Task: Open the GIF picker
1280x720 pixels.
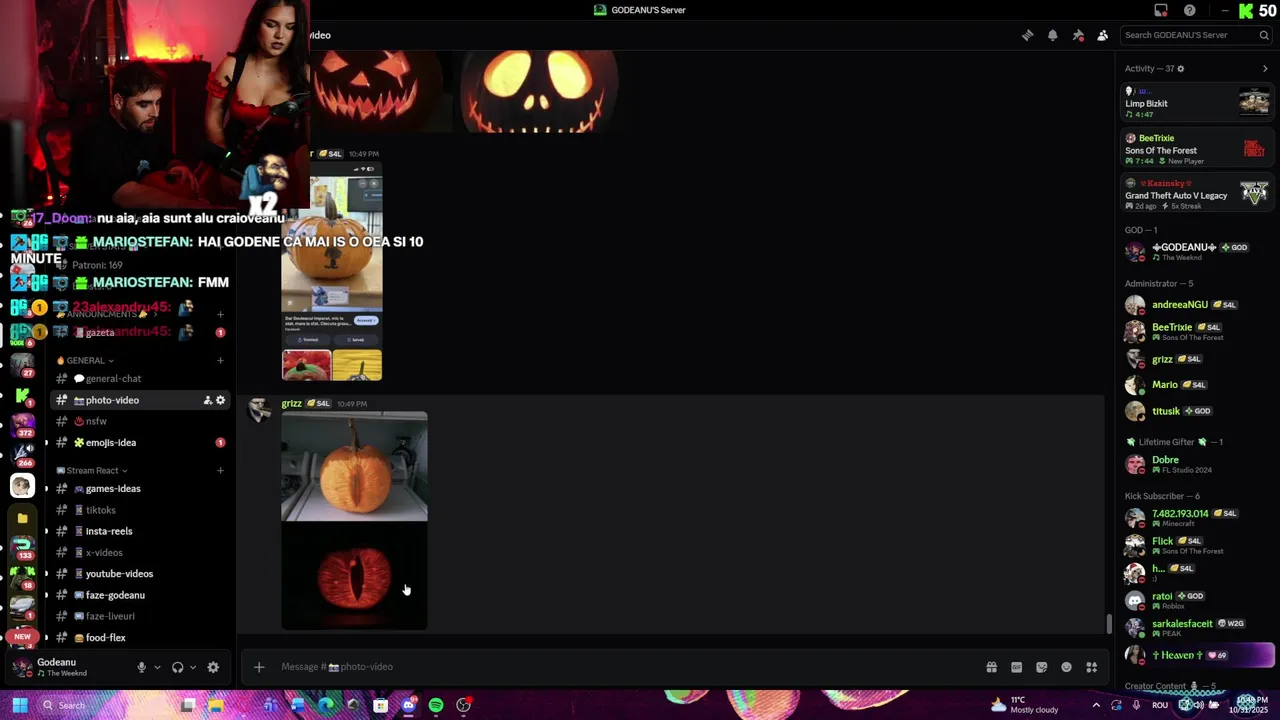Action: [x=1016, y=667]
